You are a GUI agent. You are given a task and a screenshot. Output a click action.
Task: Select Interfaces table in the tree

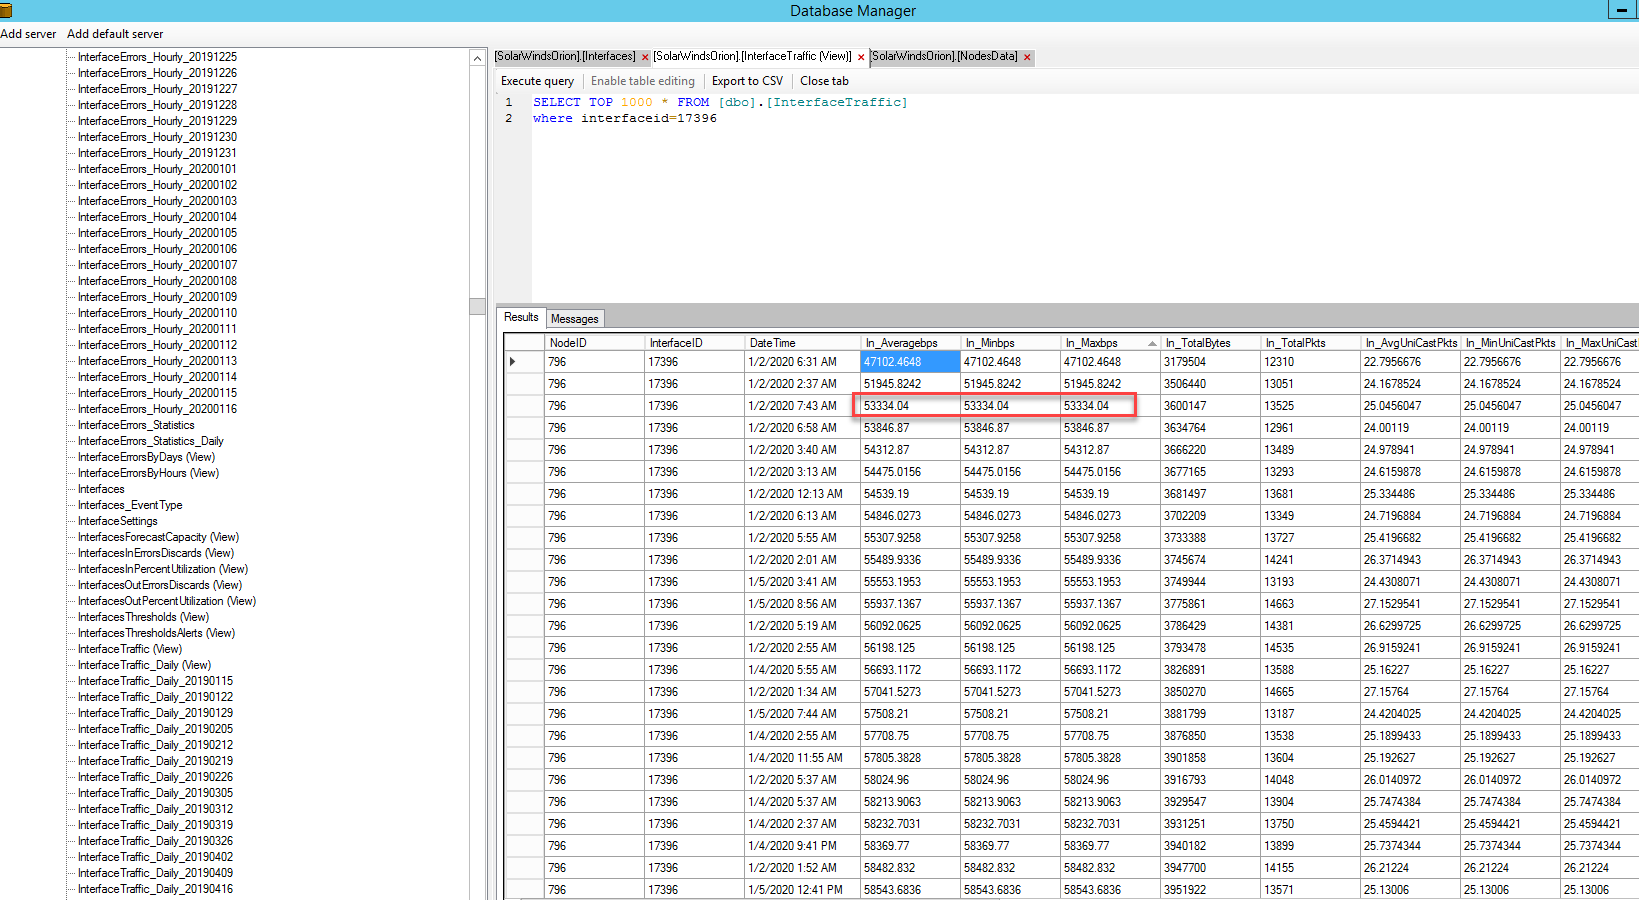pos(101,489)
